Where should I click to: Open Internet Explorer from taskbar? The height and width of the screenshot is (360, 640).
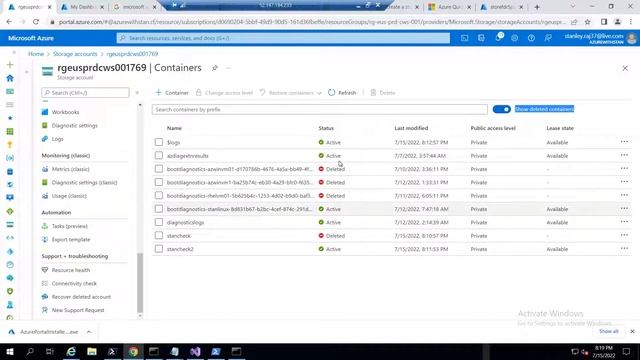[x=71, y=351]
